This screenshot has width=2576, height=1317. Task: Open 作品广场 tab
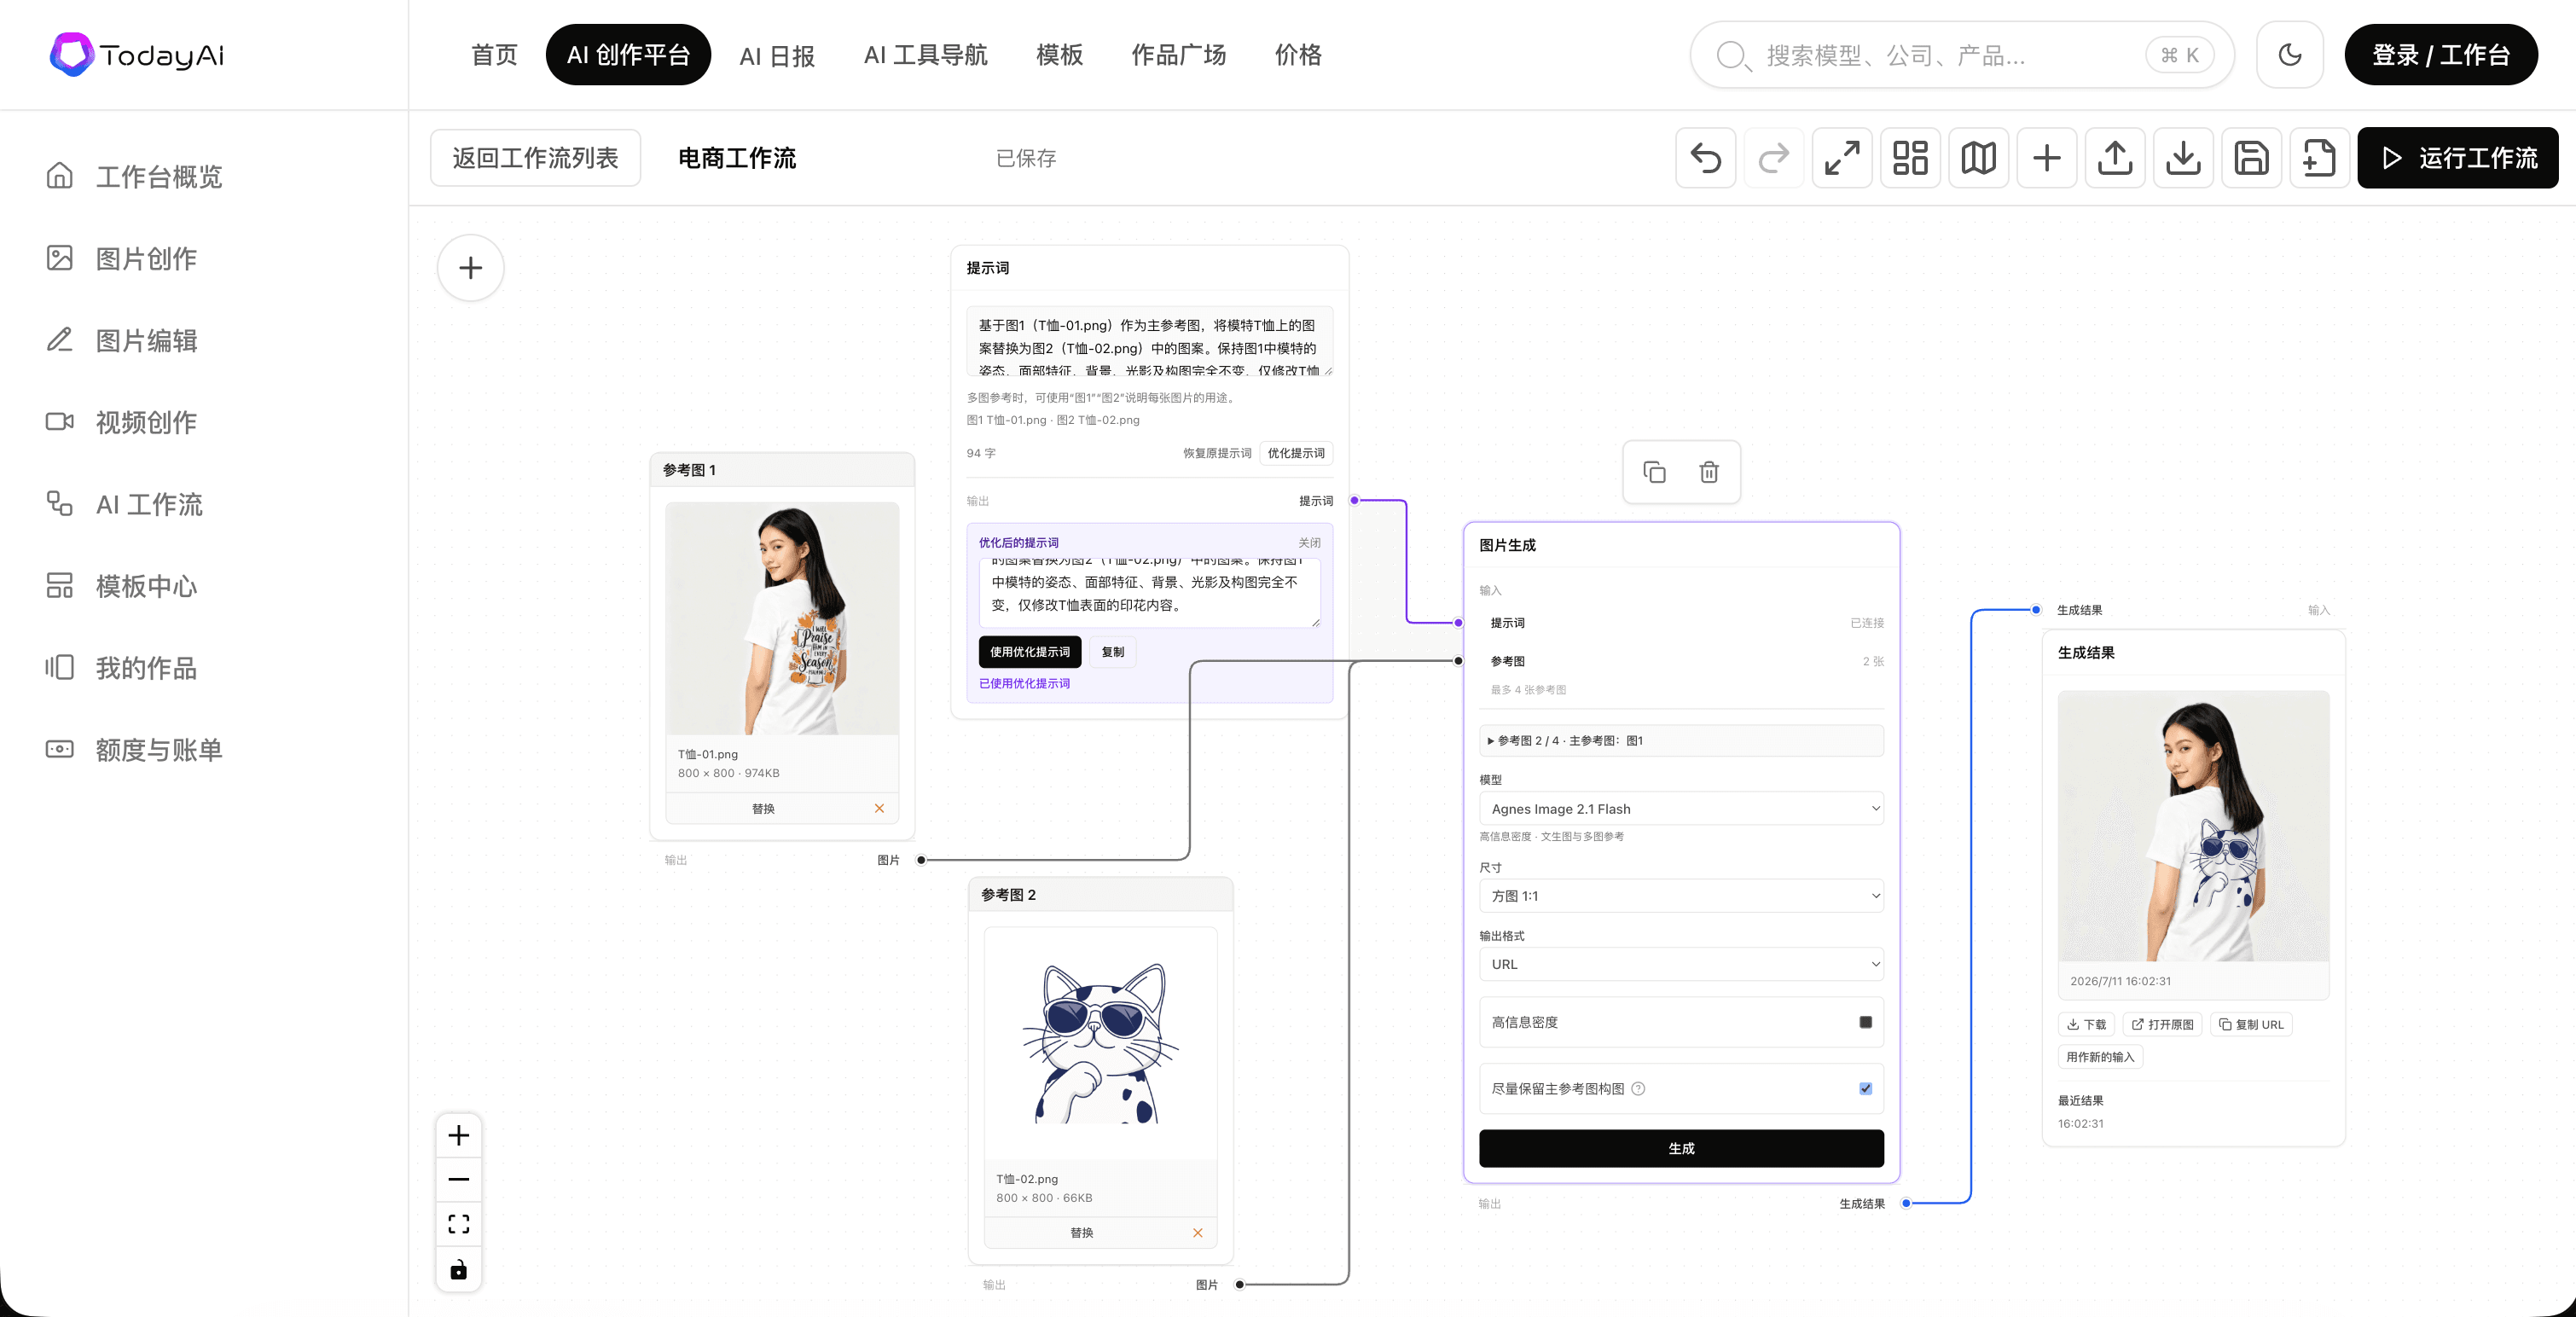[1178, 55]
